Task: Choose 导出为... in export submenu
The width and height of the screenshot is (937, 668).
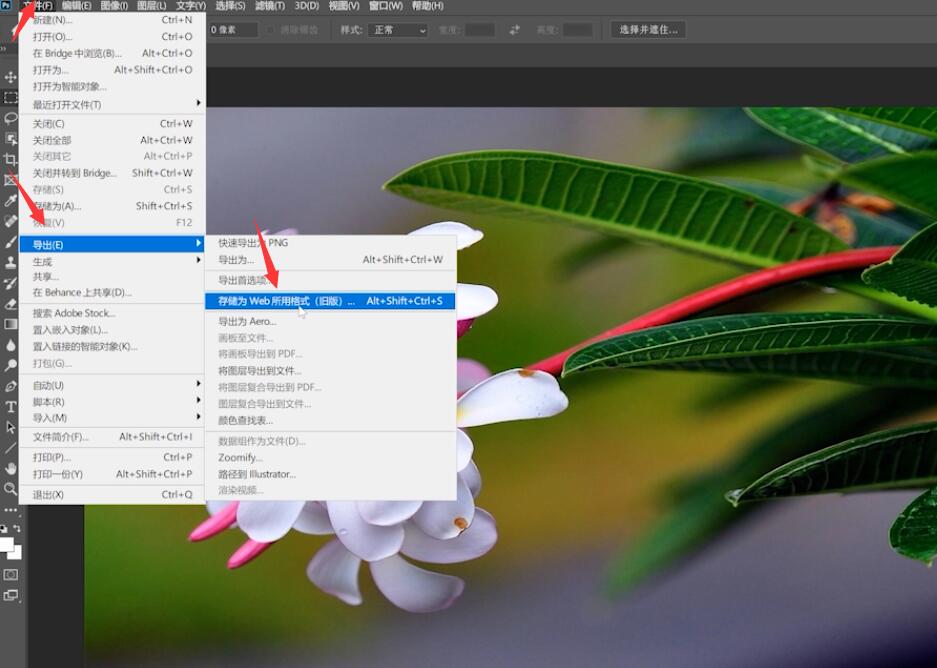Action: [330, 259]
